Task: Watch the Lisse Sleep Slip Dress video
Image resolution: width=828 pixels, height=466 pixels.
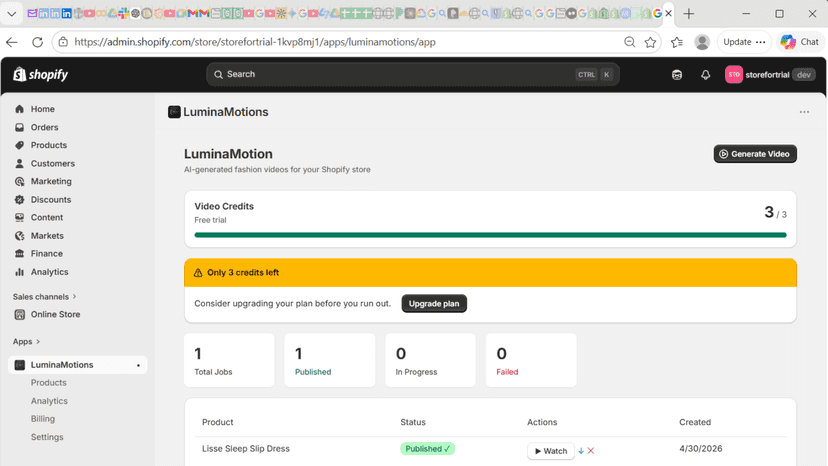Action: pyautogui.click(x=551, y=451)
